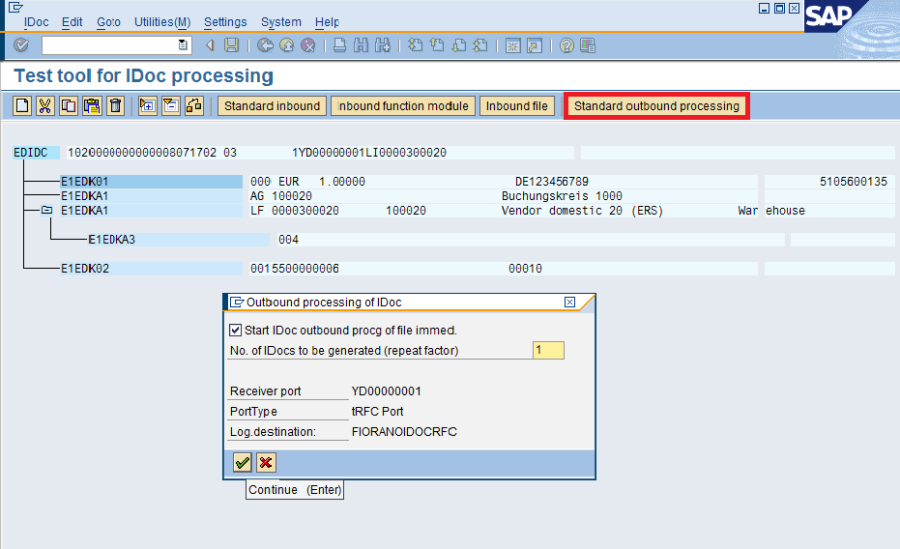Click the DE123456789 value
This screenshot has width=900, height=549.
point(552,181)
